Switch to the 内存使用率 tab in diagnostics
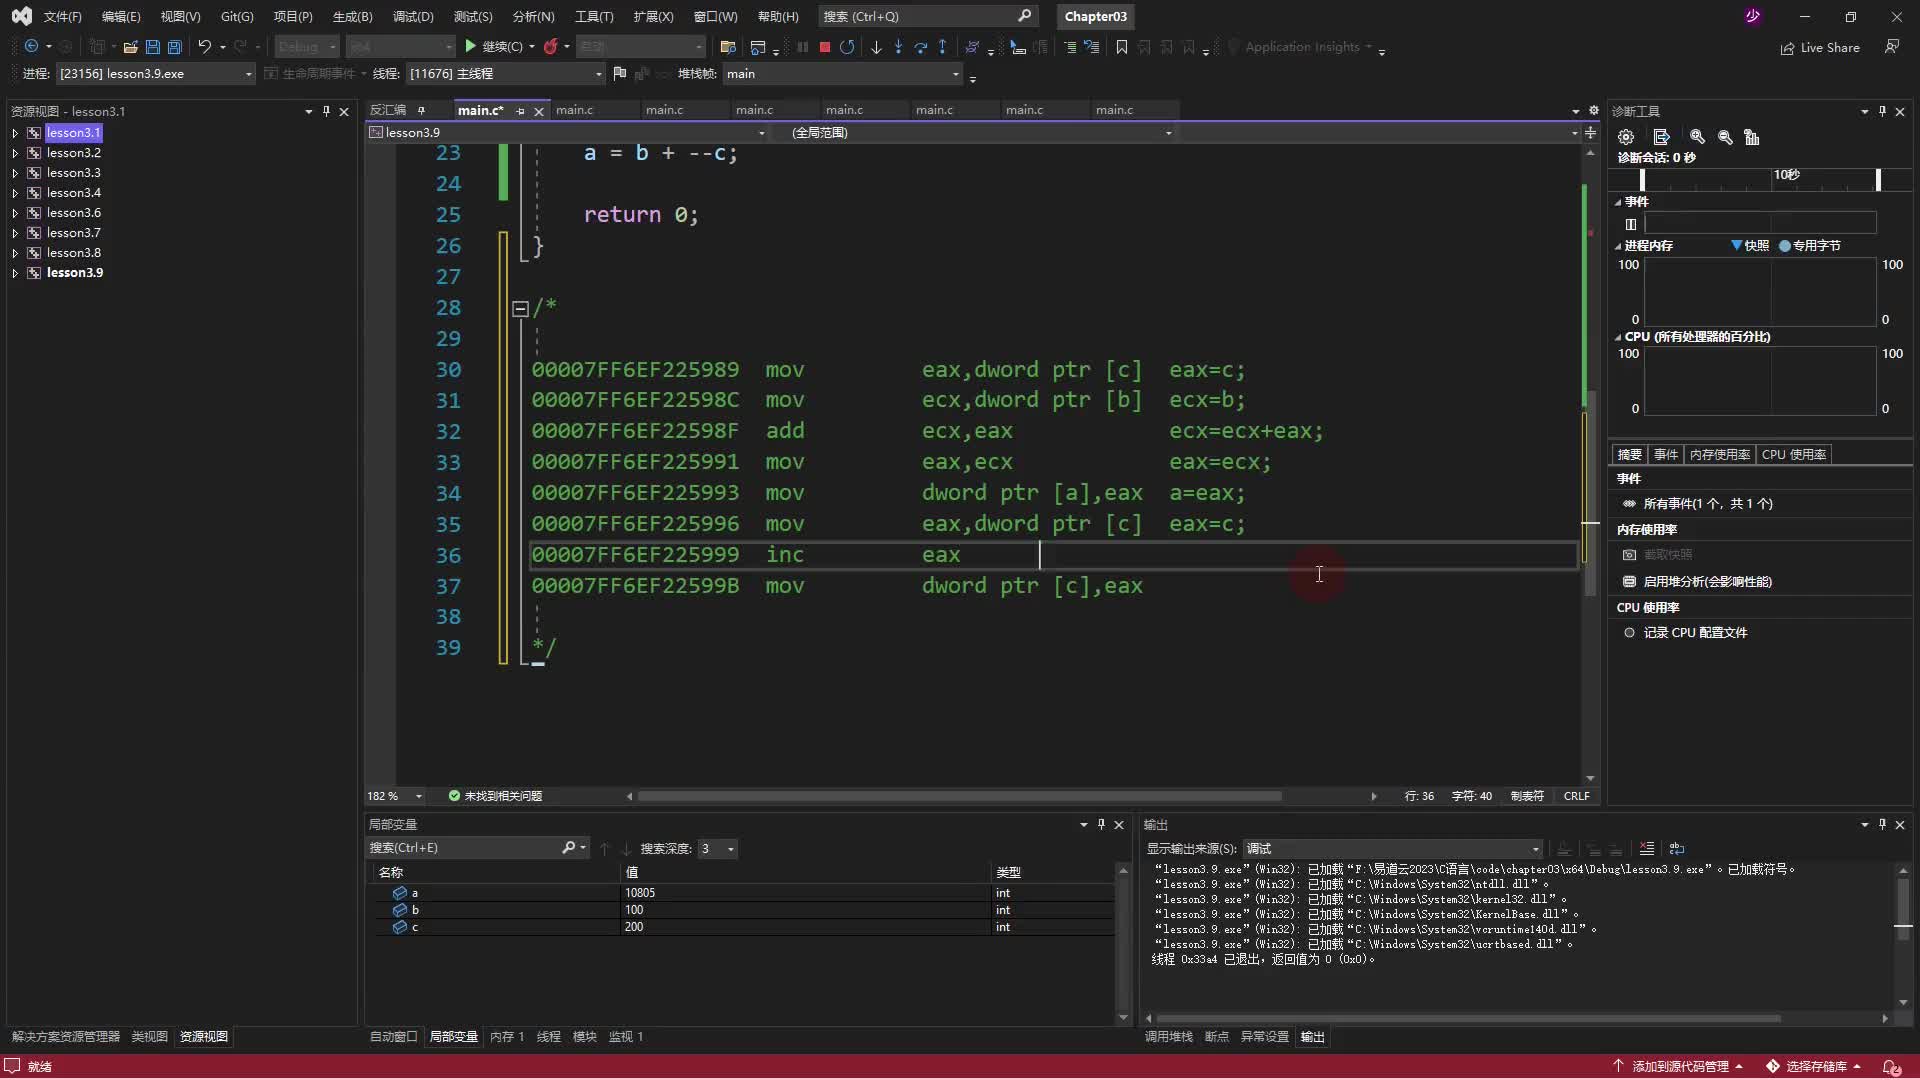This screenshot has height=1080, width=1920. pyautogui.click(x=1720, y=455)
